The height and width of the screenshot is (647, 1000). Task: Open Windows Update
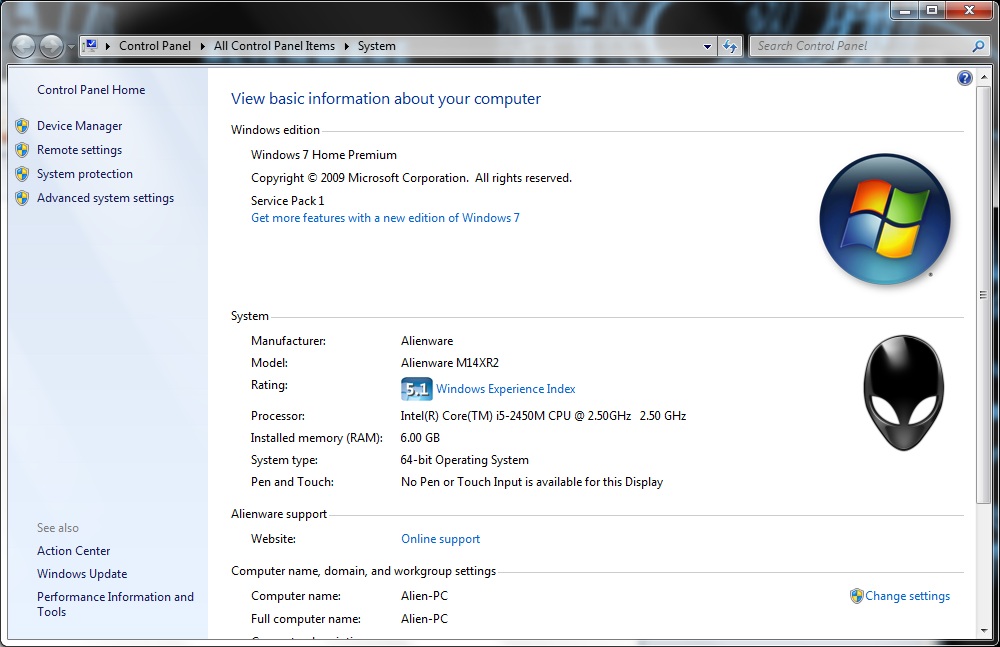point(82,574)
